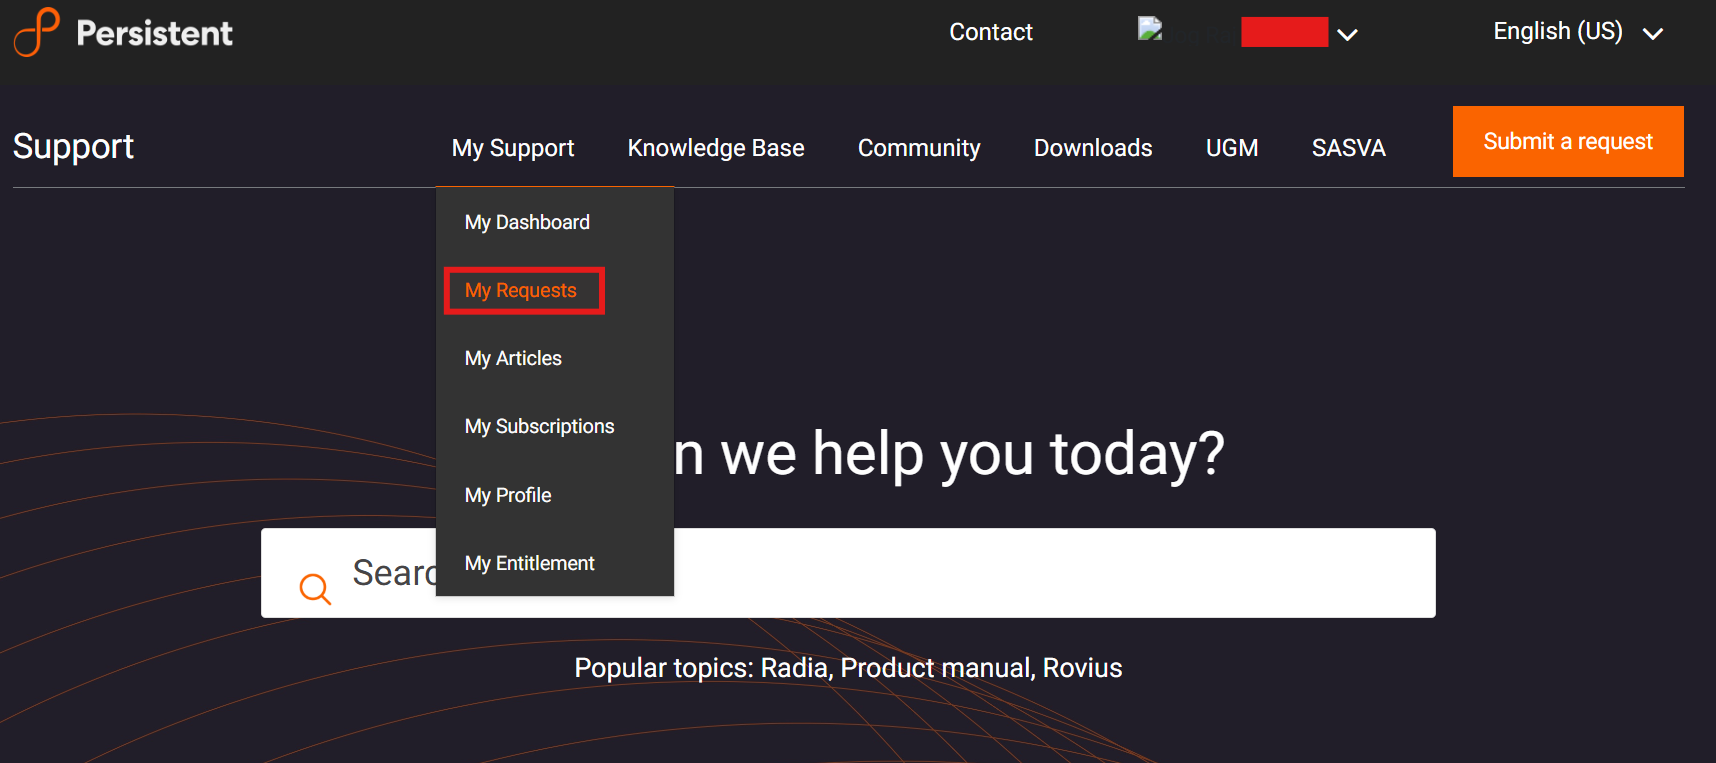Click the Rovius popular topic link
Image resolution: width=1716 pixels, height=763 pixels.
click(x=1083, y=668)
